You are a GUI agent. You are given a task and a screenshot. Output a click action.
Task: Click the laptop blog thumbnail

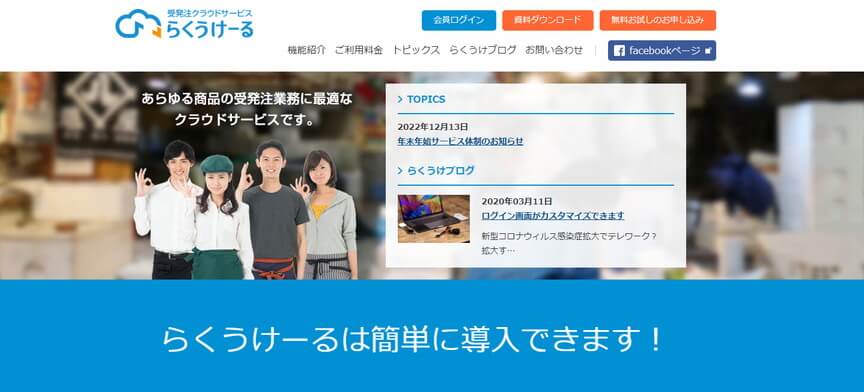(434, 218)
